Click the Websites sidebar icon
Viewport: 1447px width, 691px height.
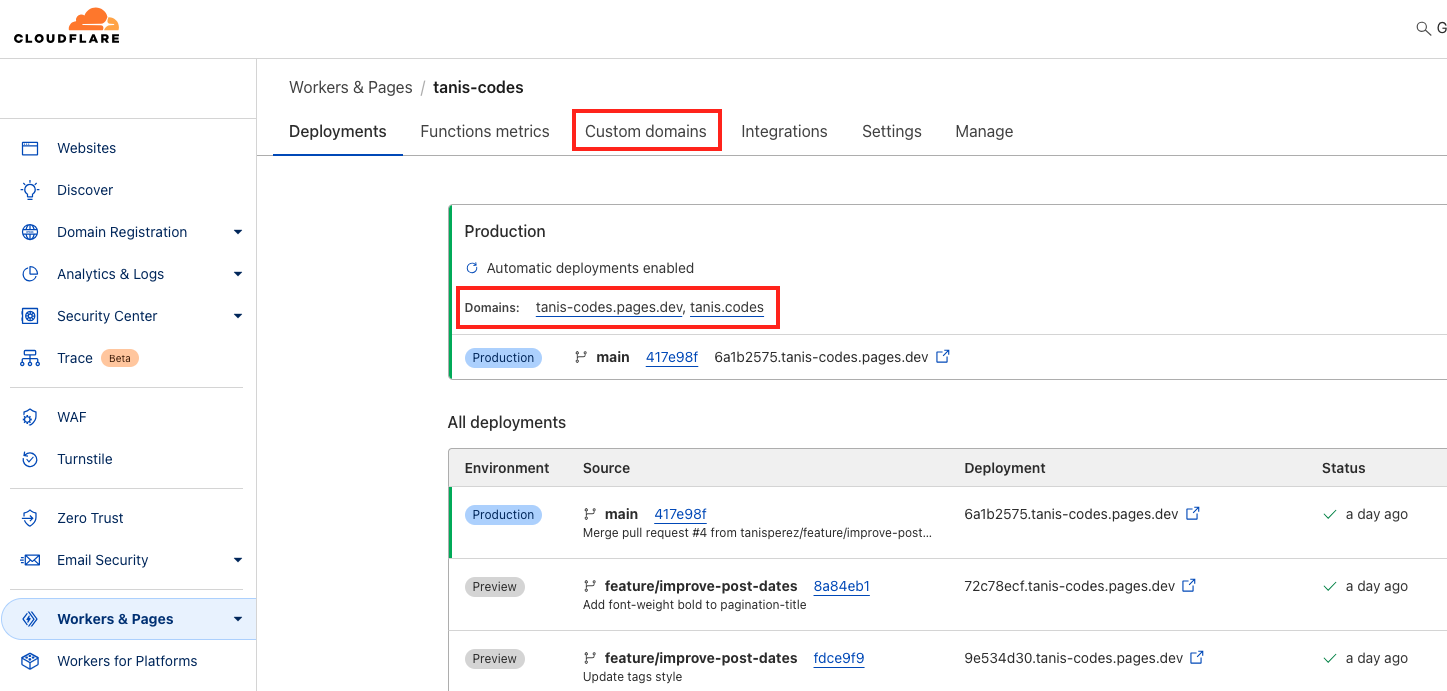(x=30, y=148)
